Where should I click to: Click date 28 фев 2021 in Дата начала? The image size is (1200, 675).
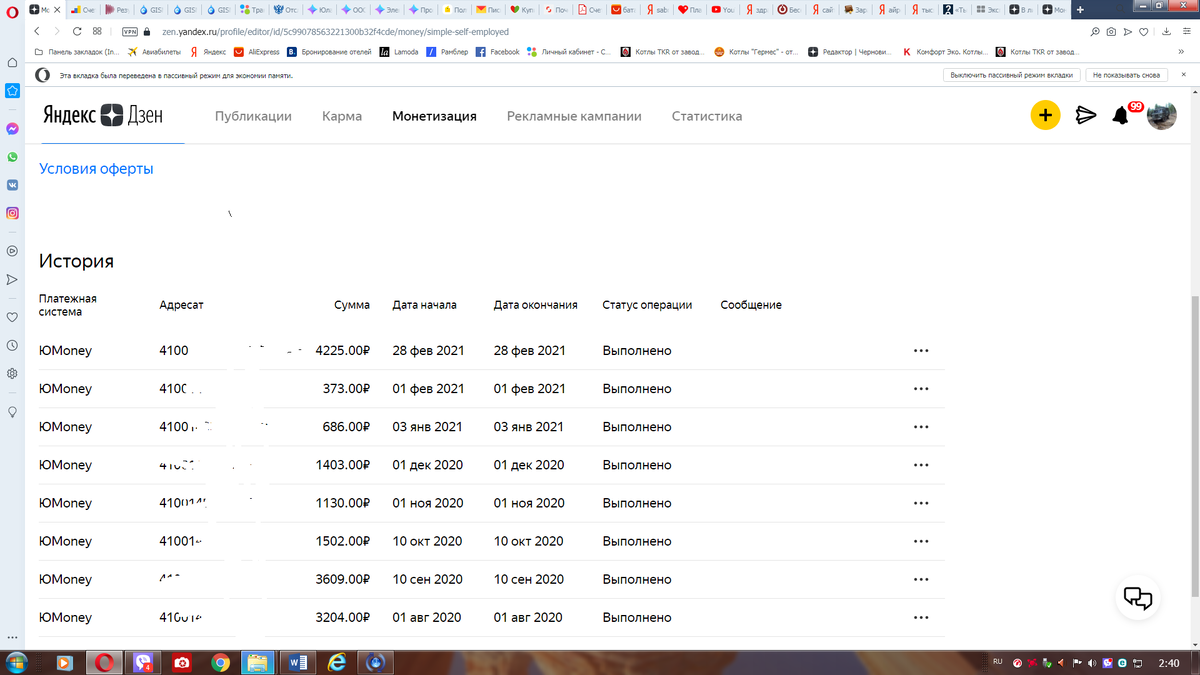coord(428,351)
